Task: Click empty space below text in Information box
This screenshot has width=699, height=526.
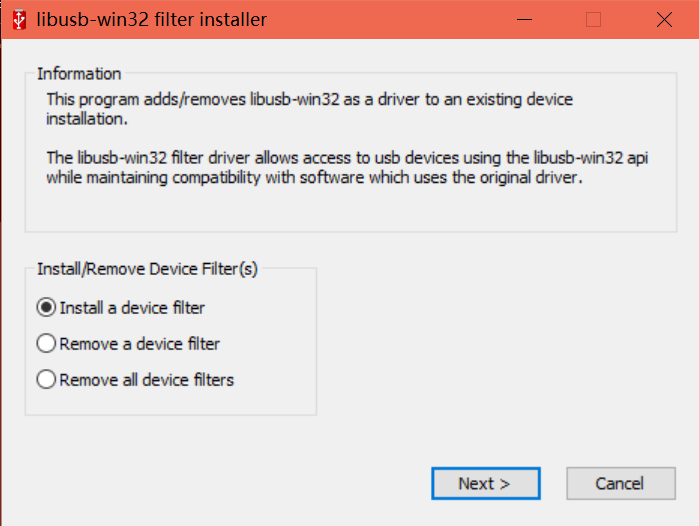Action: pos(350,210)
